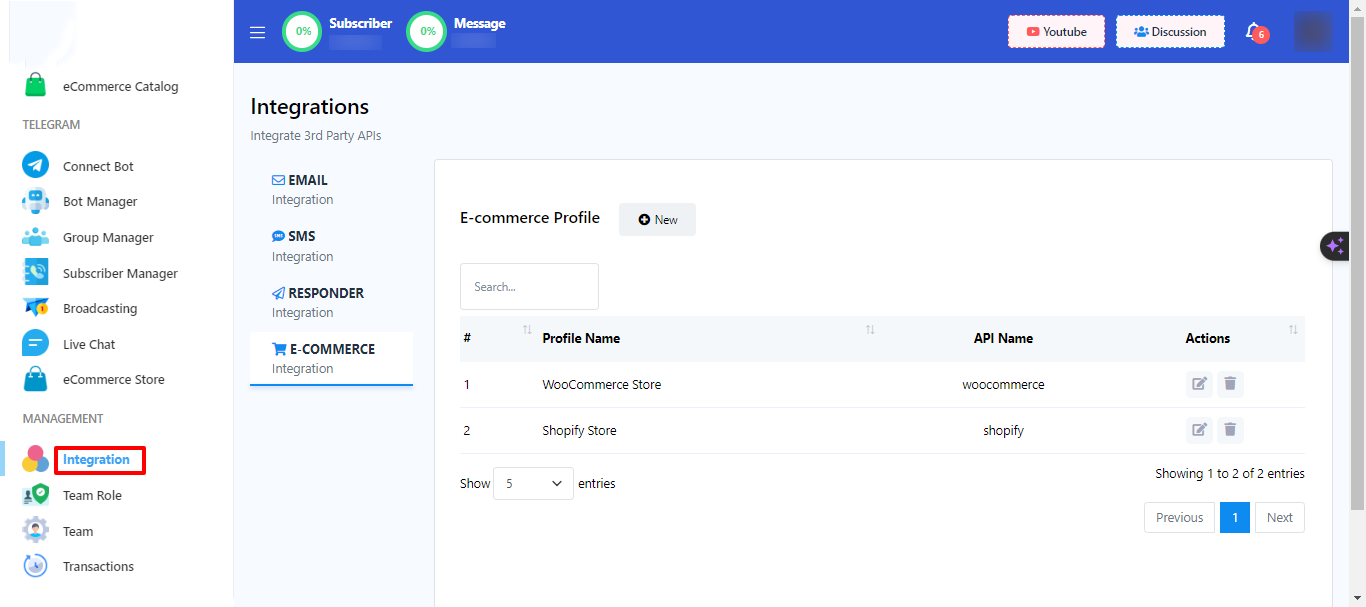The image size is (1366, 607).
Task: Click delete trash icon for WooCommerce Store
Action: [1230, 384]
